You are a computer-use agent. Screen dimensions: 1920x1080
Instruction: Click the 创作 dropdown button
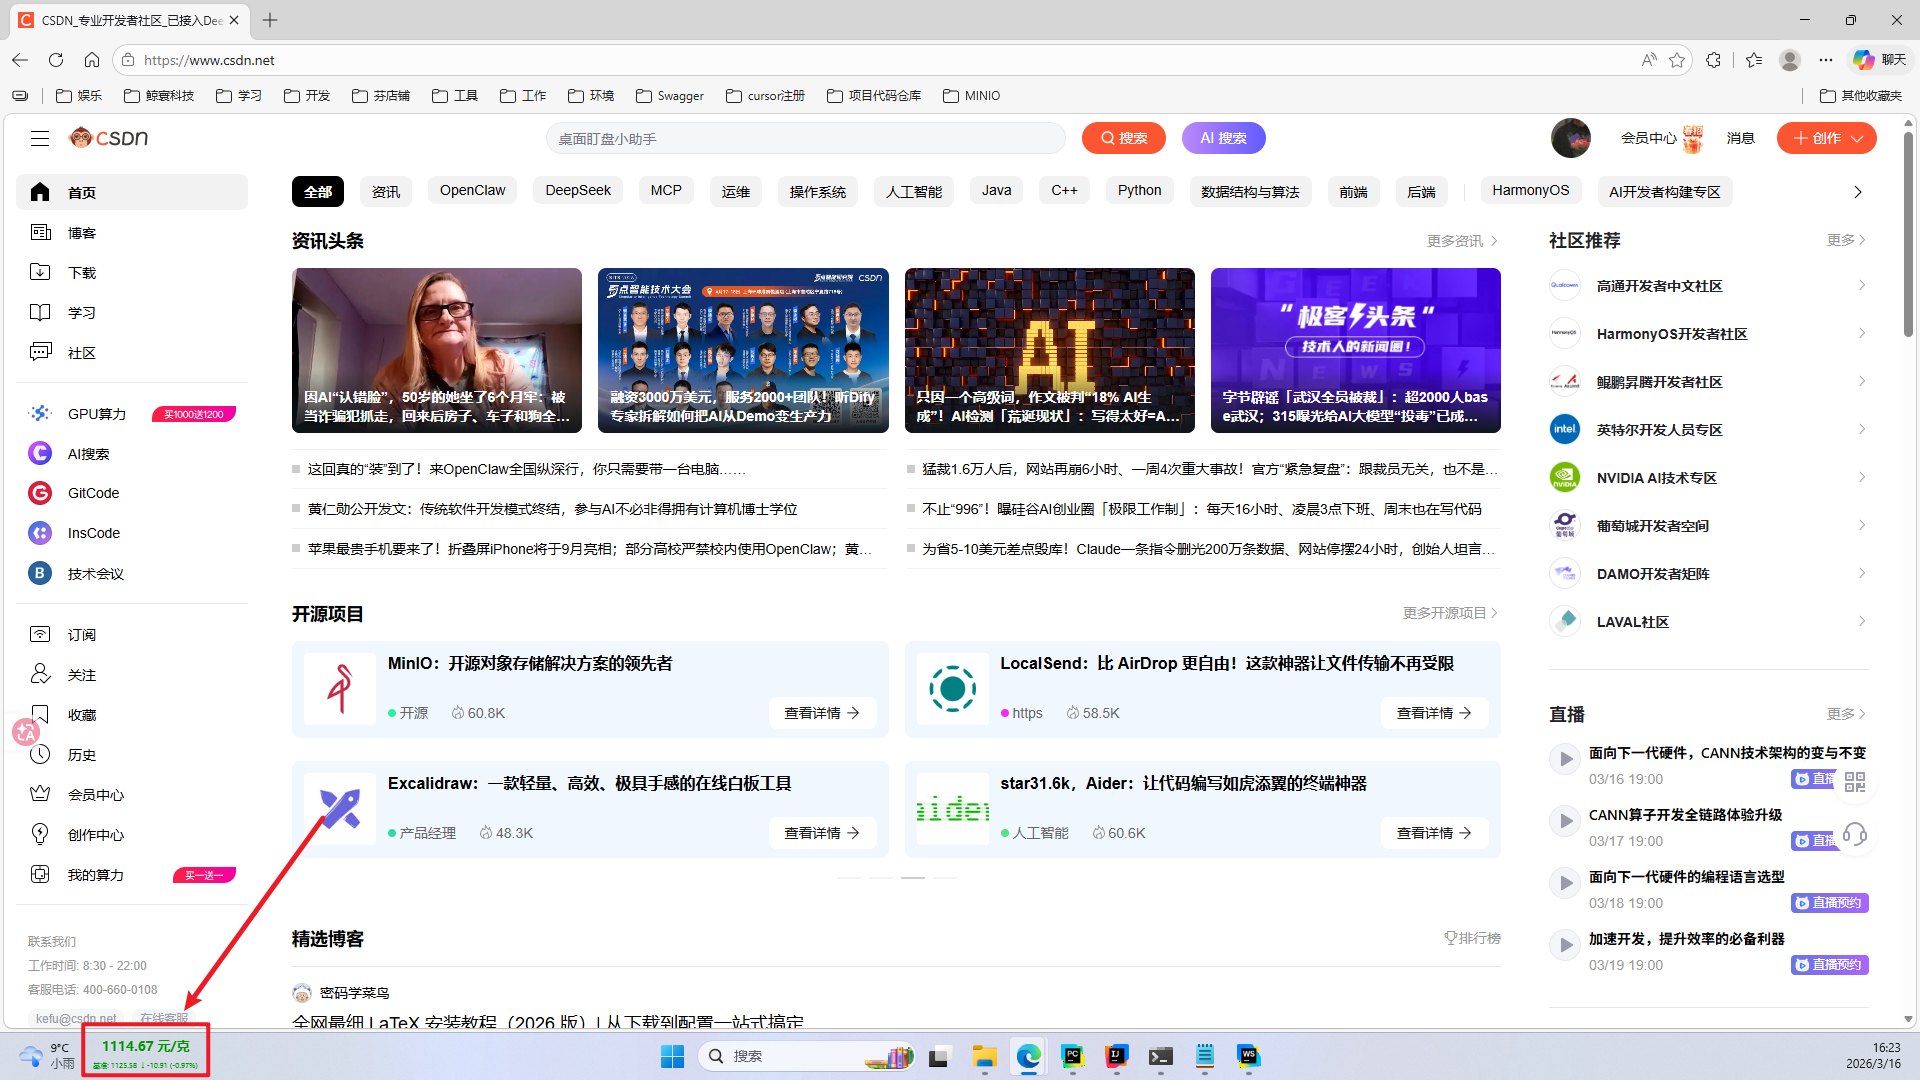click(x=1826, y=138)
